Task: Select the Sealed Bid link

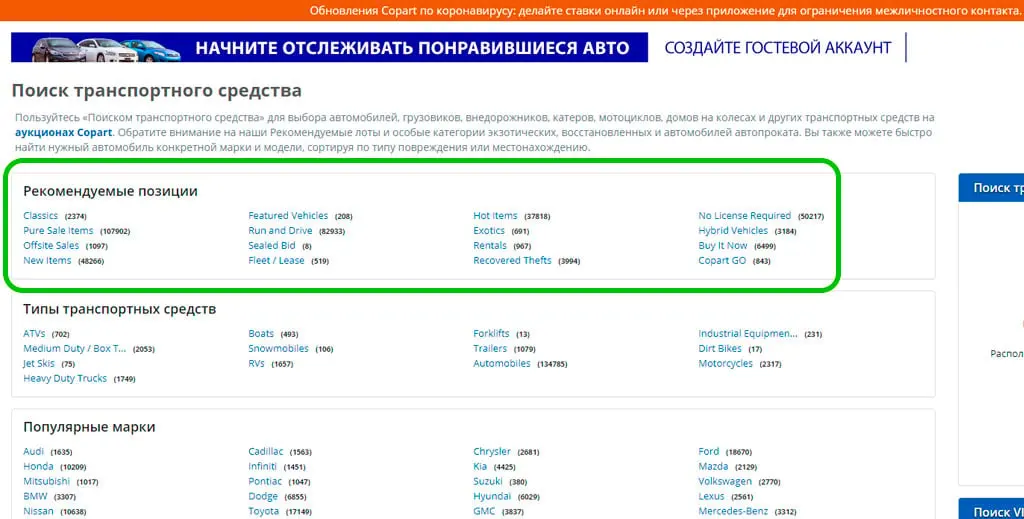Action: 272,245
